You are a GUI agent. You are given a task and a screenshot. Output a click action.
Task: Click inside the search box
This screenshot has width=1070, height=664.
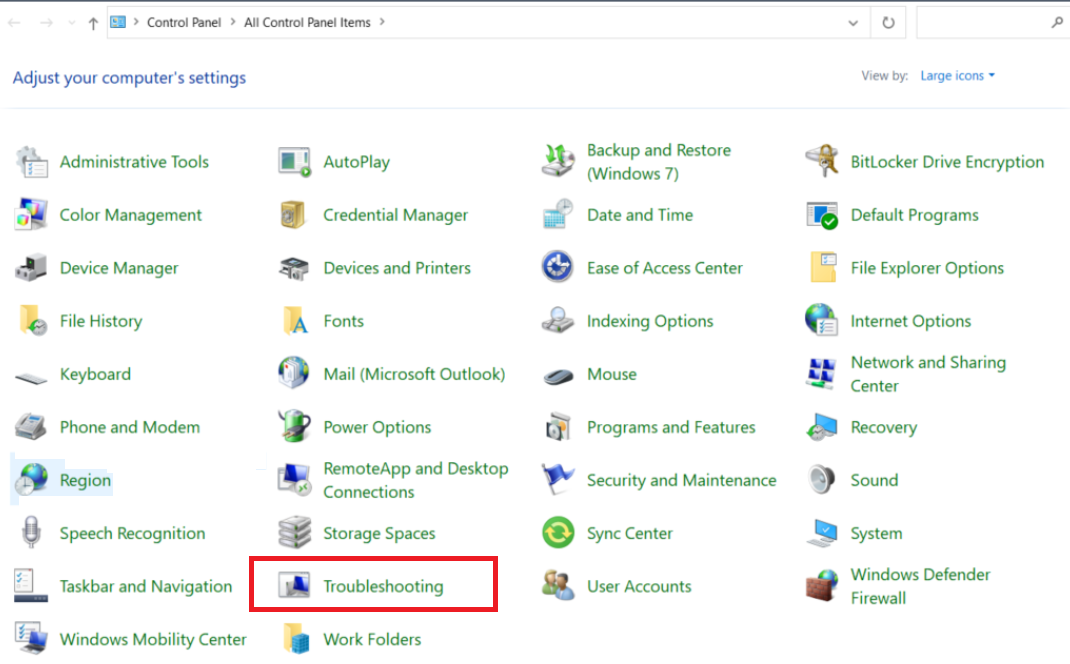pos(990,21)
